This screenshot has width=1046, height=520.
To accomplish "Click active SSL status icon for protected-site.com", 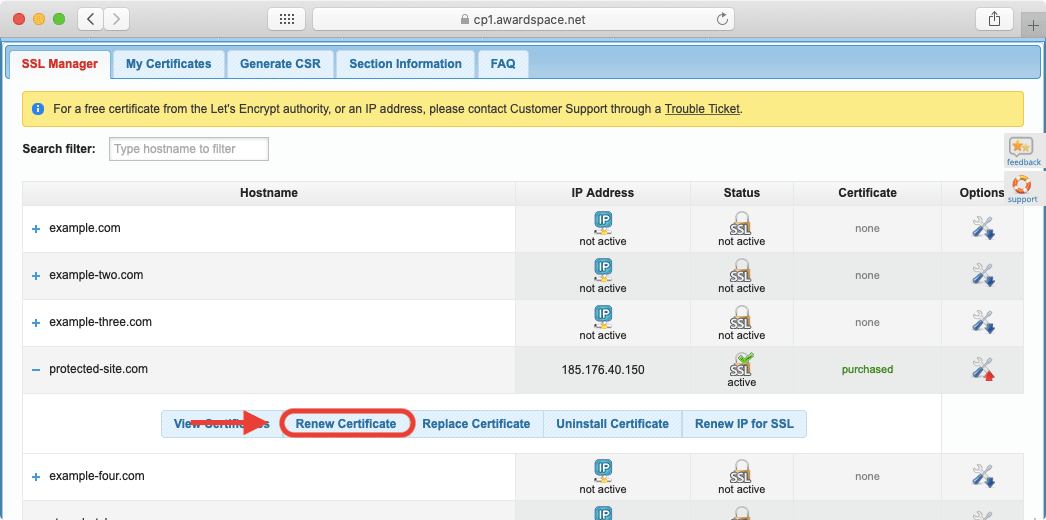I will click(741, 364).
